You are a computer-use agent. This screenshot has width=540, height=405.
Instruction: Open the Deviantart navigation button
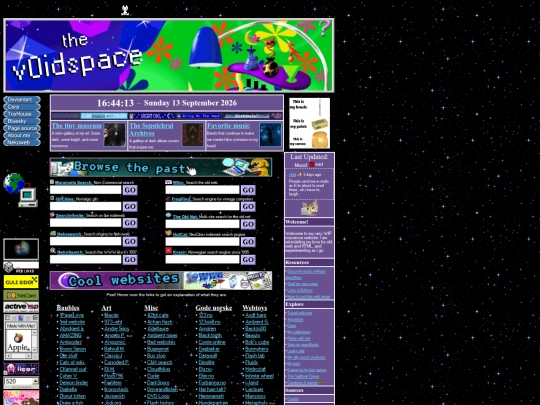tap(22, 100)
